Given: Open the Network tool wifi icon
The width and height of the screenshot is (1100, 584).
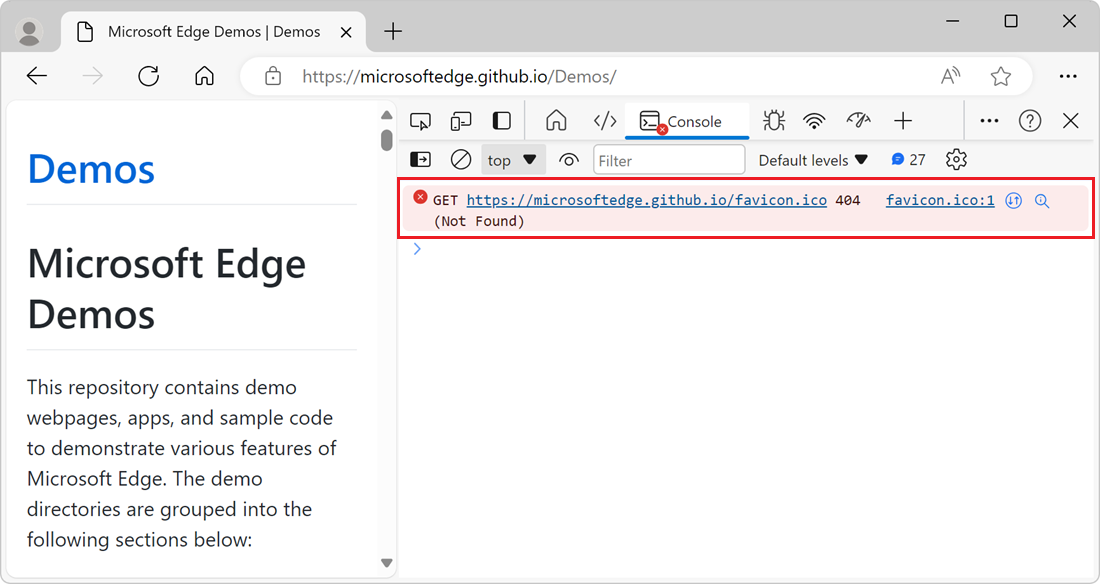Looking at the screenshot, I should pyautogui.click(x=815, y=121).
